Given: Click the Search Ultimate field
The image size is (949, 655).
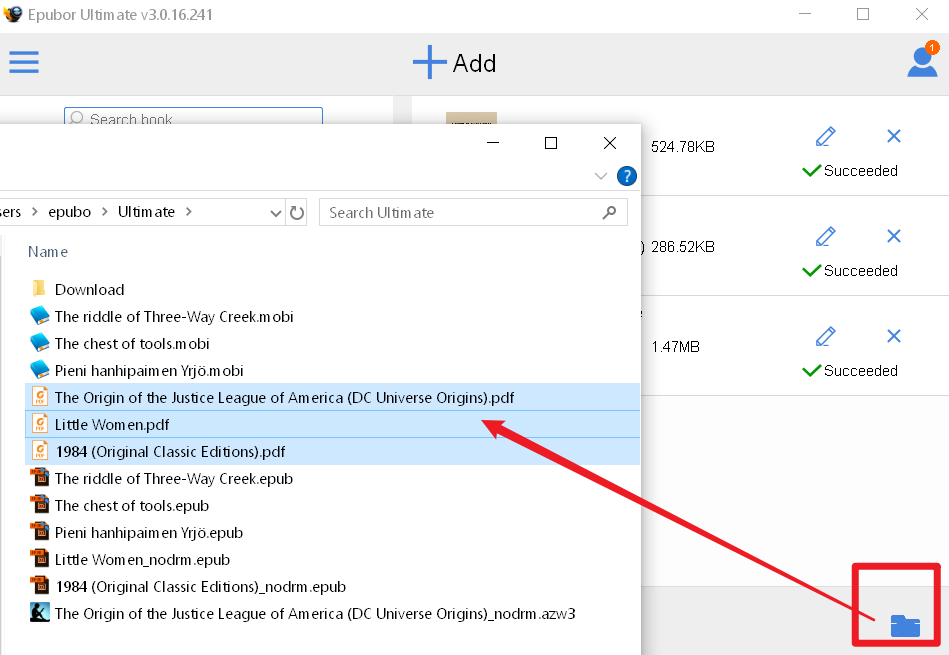Looking at the screenshot, I should pos(473,212).
